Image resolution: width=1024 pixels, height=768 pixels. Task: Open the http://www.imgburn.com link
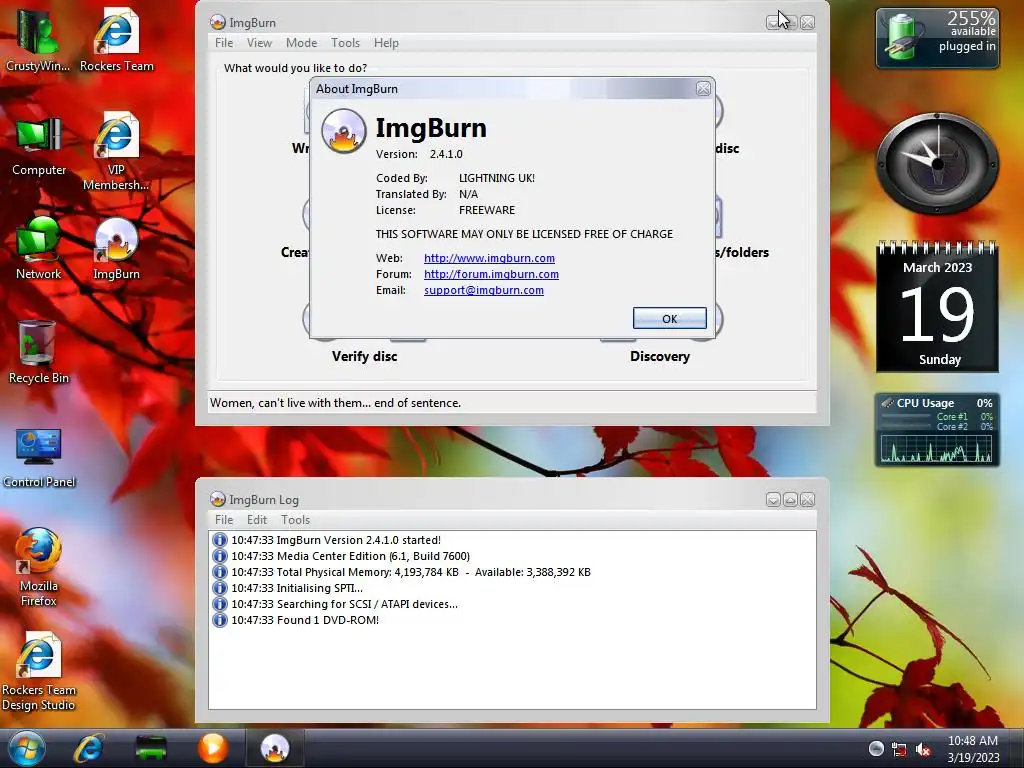click(489, 258)
